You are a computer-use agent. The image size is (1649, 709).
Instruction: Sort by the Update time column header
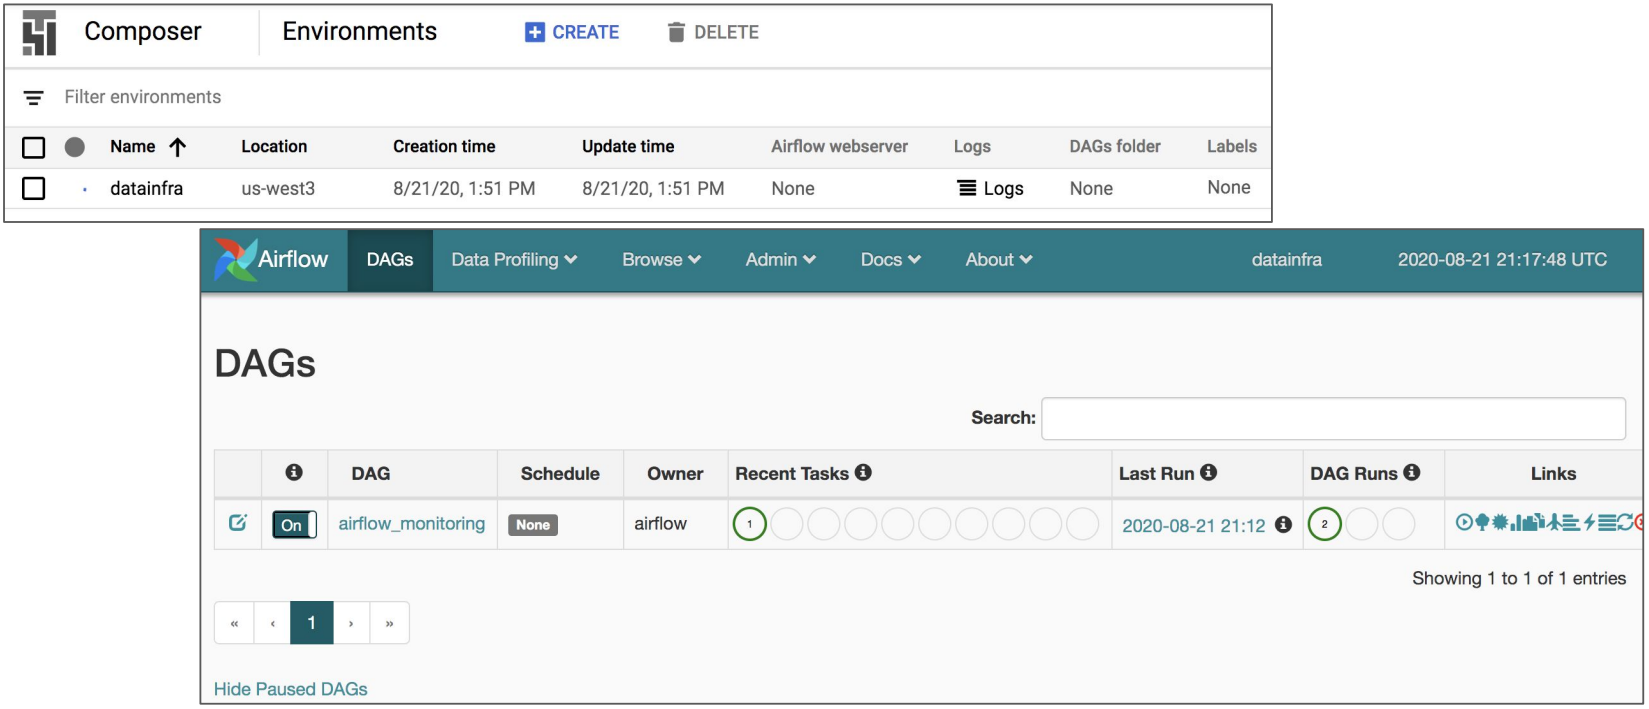[628, 146]
